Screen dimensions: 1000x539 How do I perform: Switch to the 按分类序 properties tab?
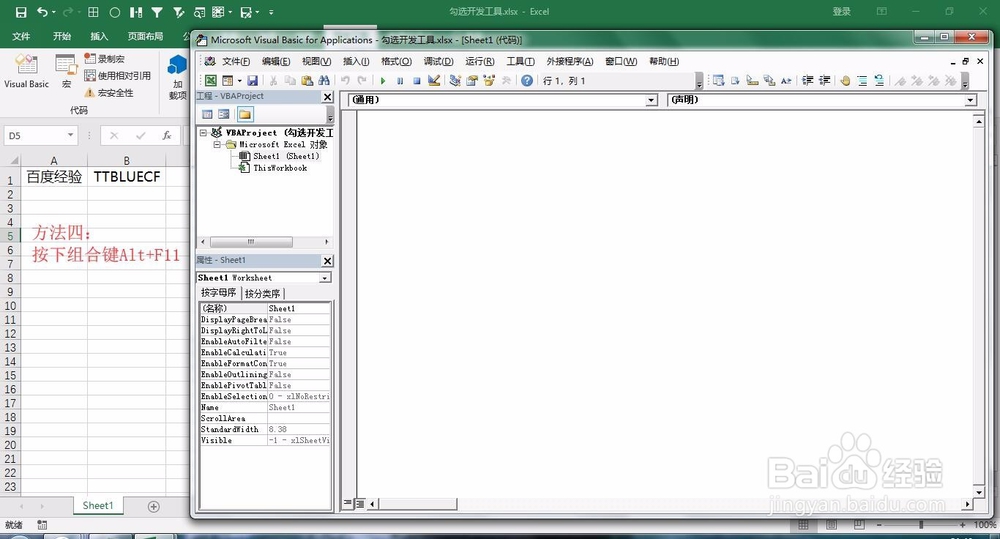262,293
